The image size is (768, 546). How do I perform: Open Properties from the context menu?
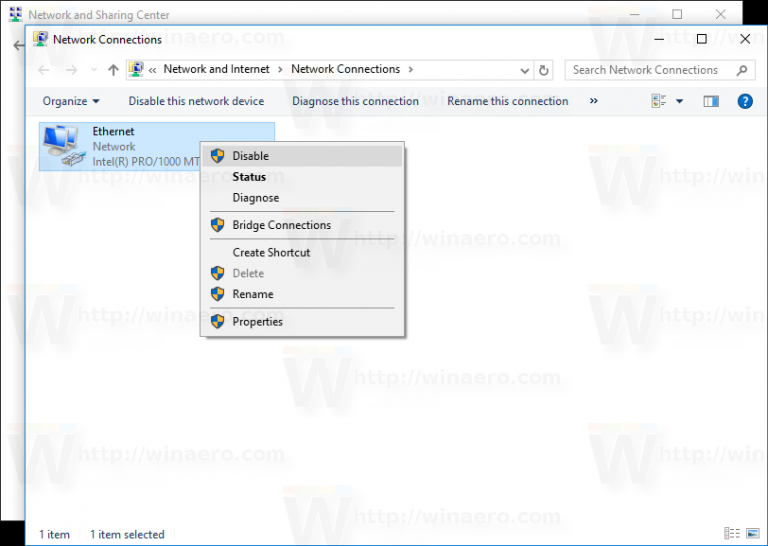point(302,322)
